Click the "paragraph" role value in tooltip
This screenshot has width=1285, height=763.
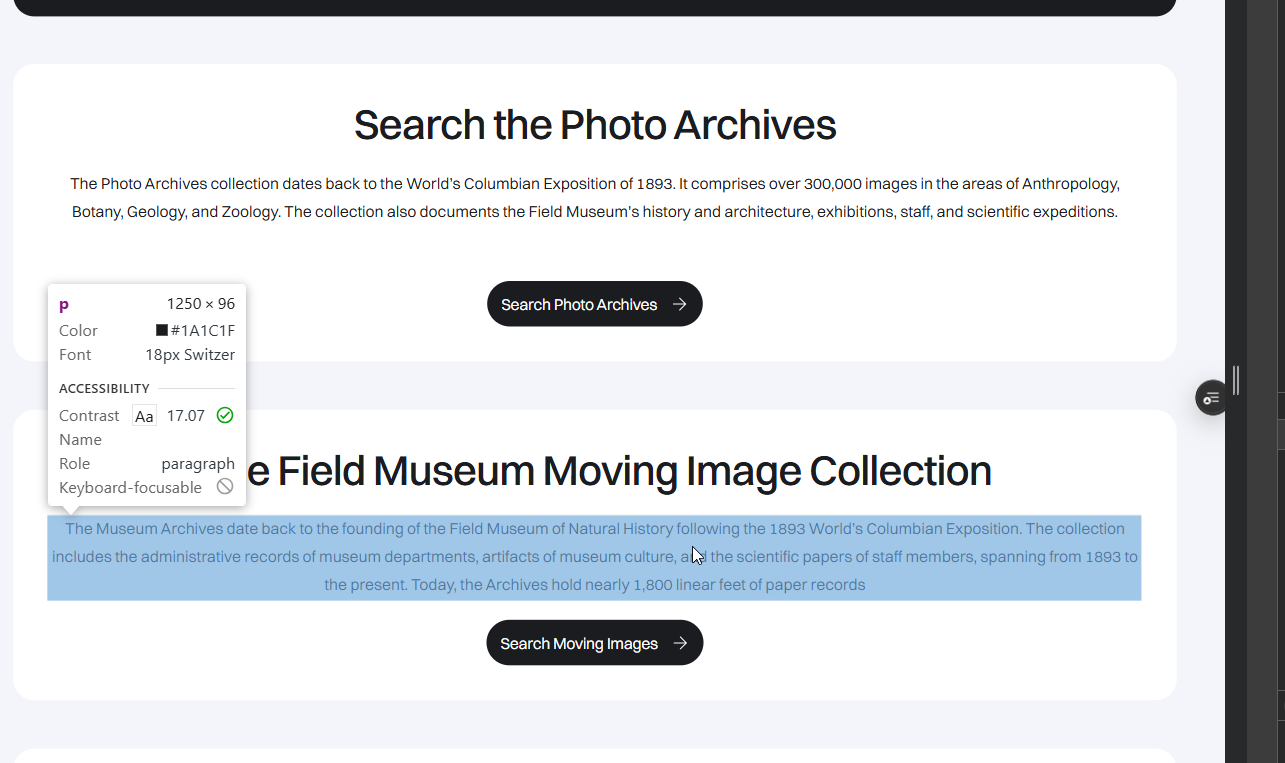click(198, 464)
